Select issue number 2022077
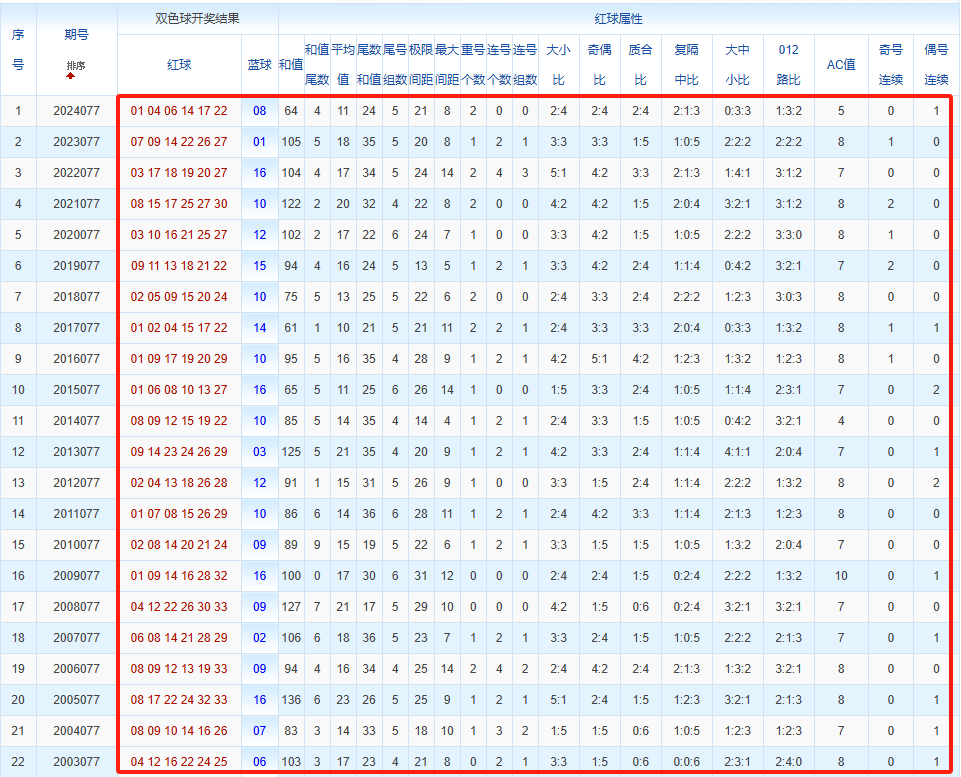 [x=77, y=173]
